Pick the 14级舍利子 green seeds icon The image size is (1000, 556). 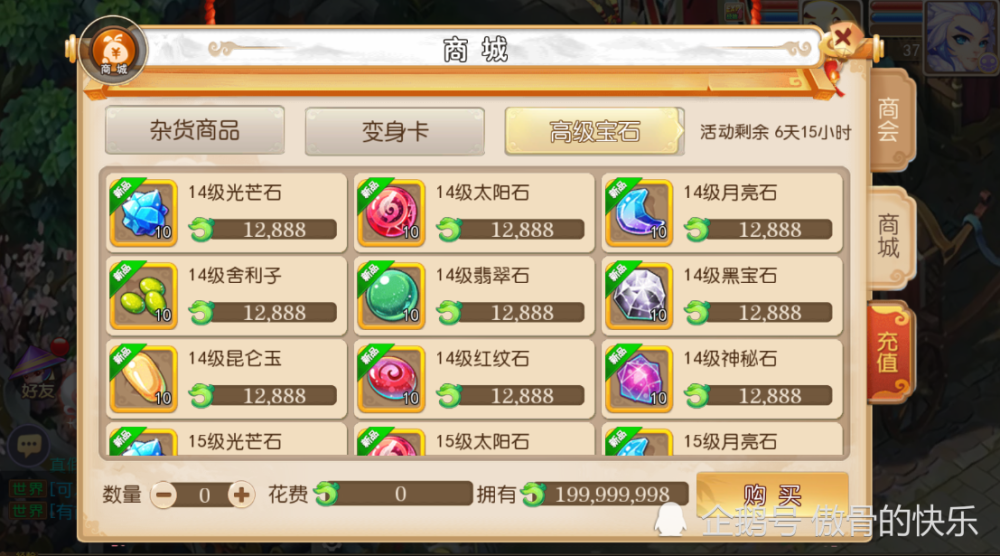pyautogui.click(x=143, y=296)
